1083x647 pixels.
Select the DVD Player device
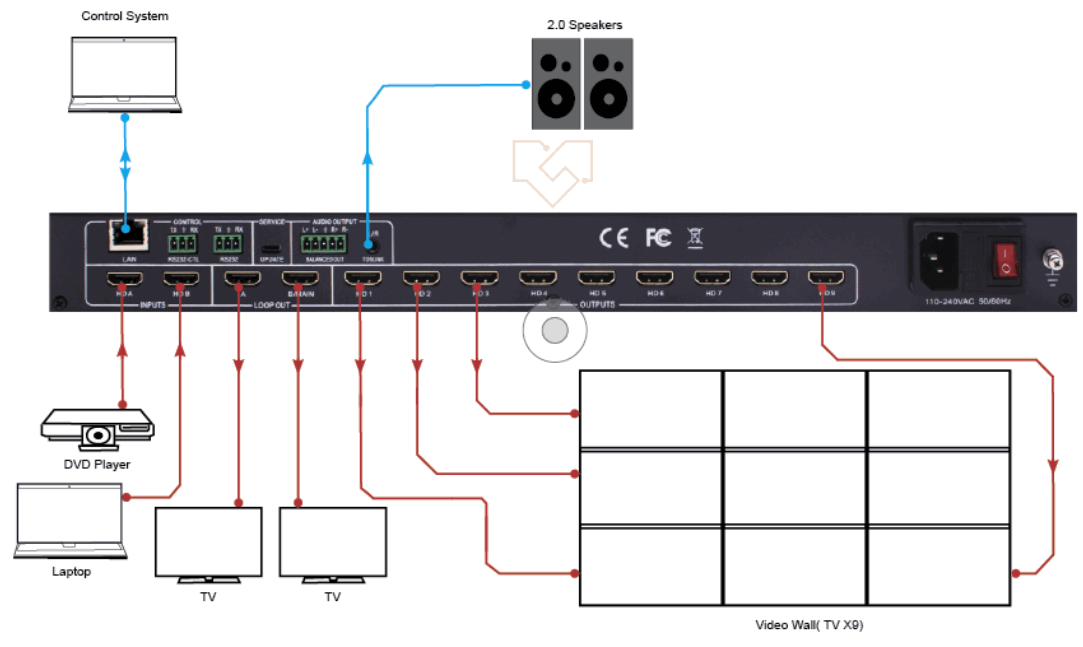click(x=97, y=430)
